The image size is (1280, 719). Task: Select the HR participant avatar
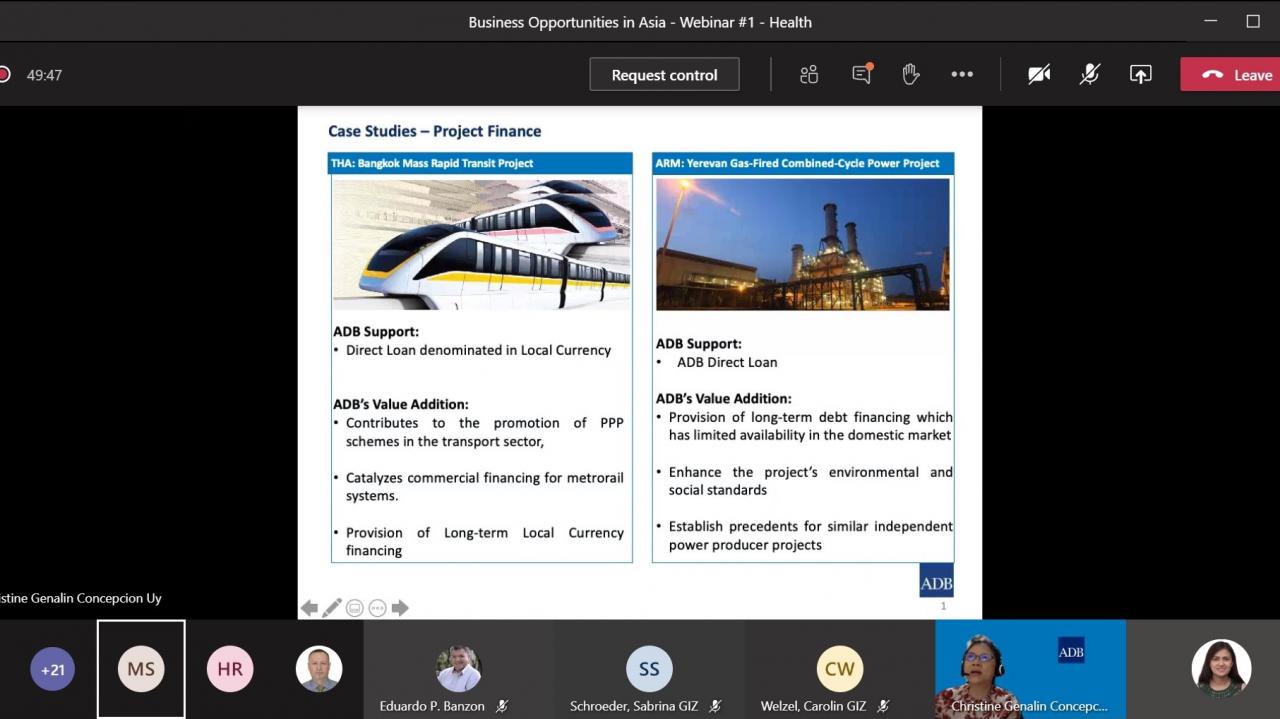click(x=230, y=669)
